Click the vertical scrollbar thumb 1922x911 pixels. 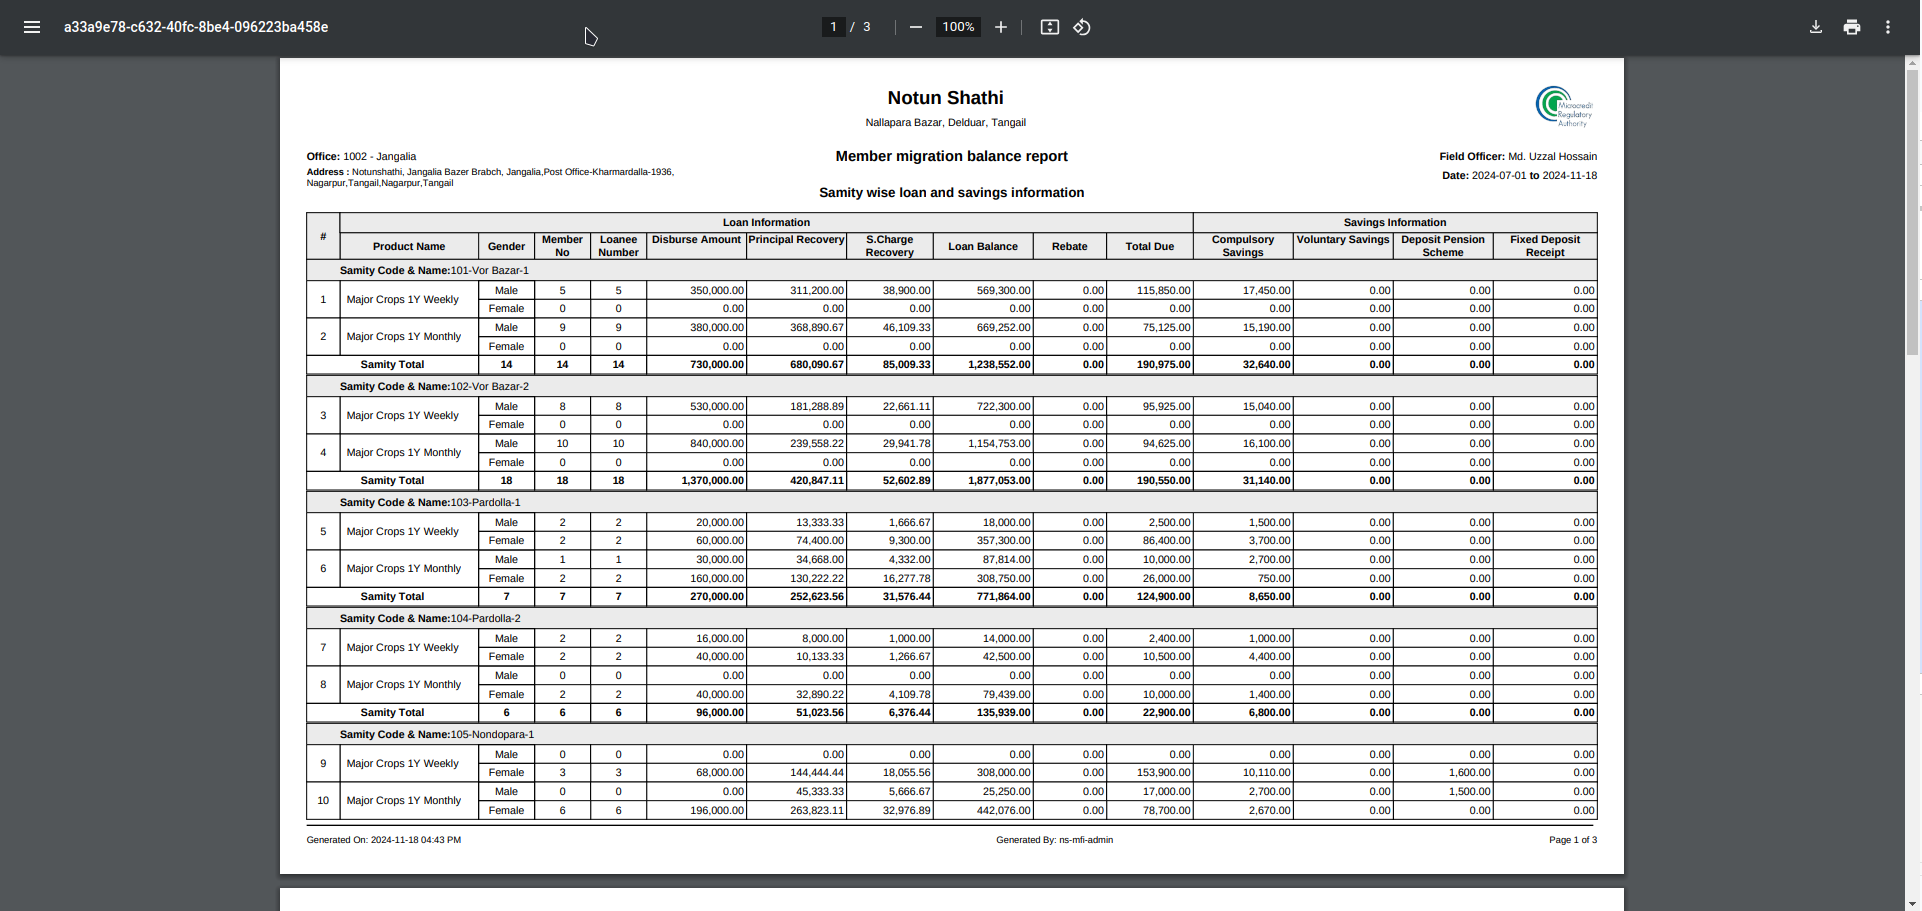tap(1913, 213)
